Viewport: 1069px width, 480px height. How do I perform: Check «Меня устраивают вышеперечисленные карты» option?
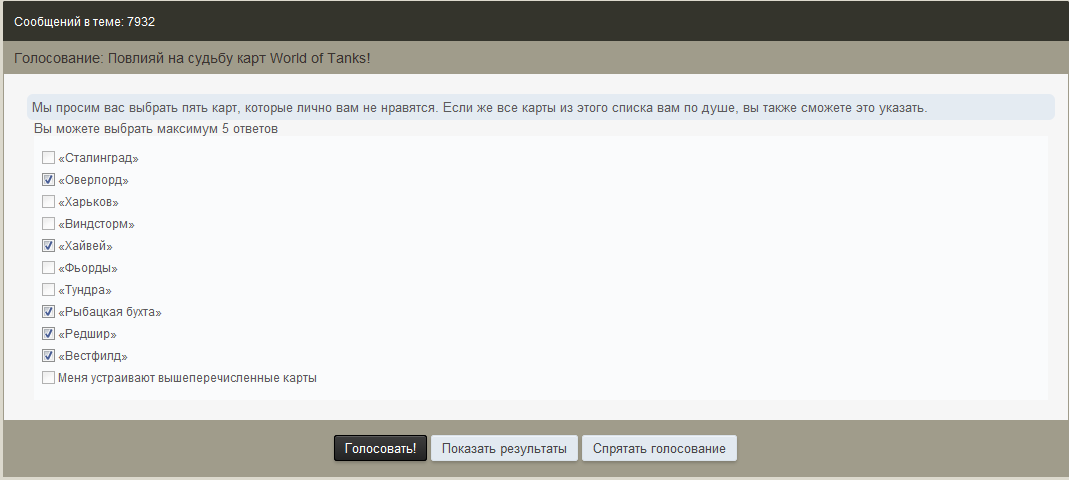click(48, 377)
